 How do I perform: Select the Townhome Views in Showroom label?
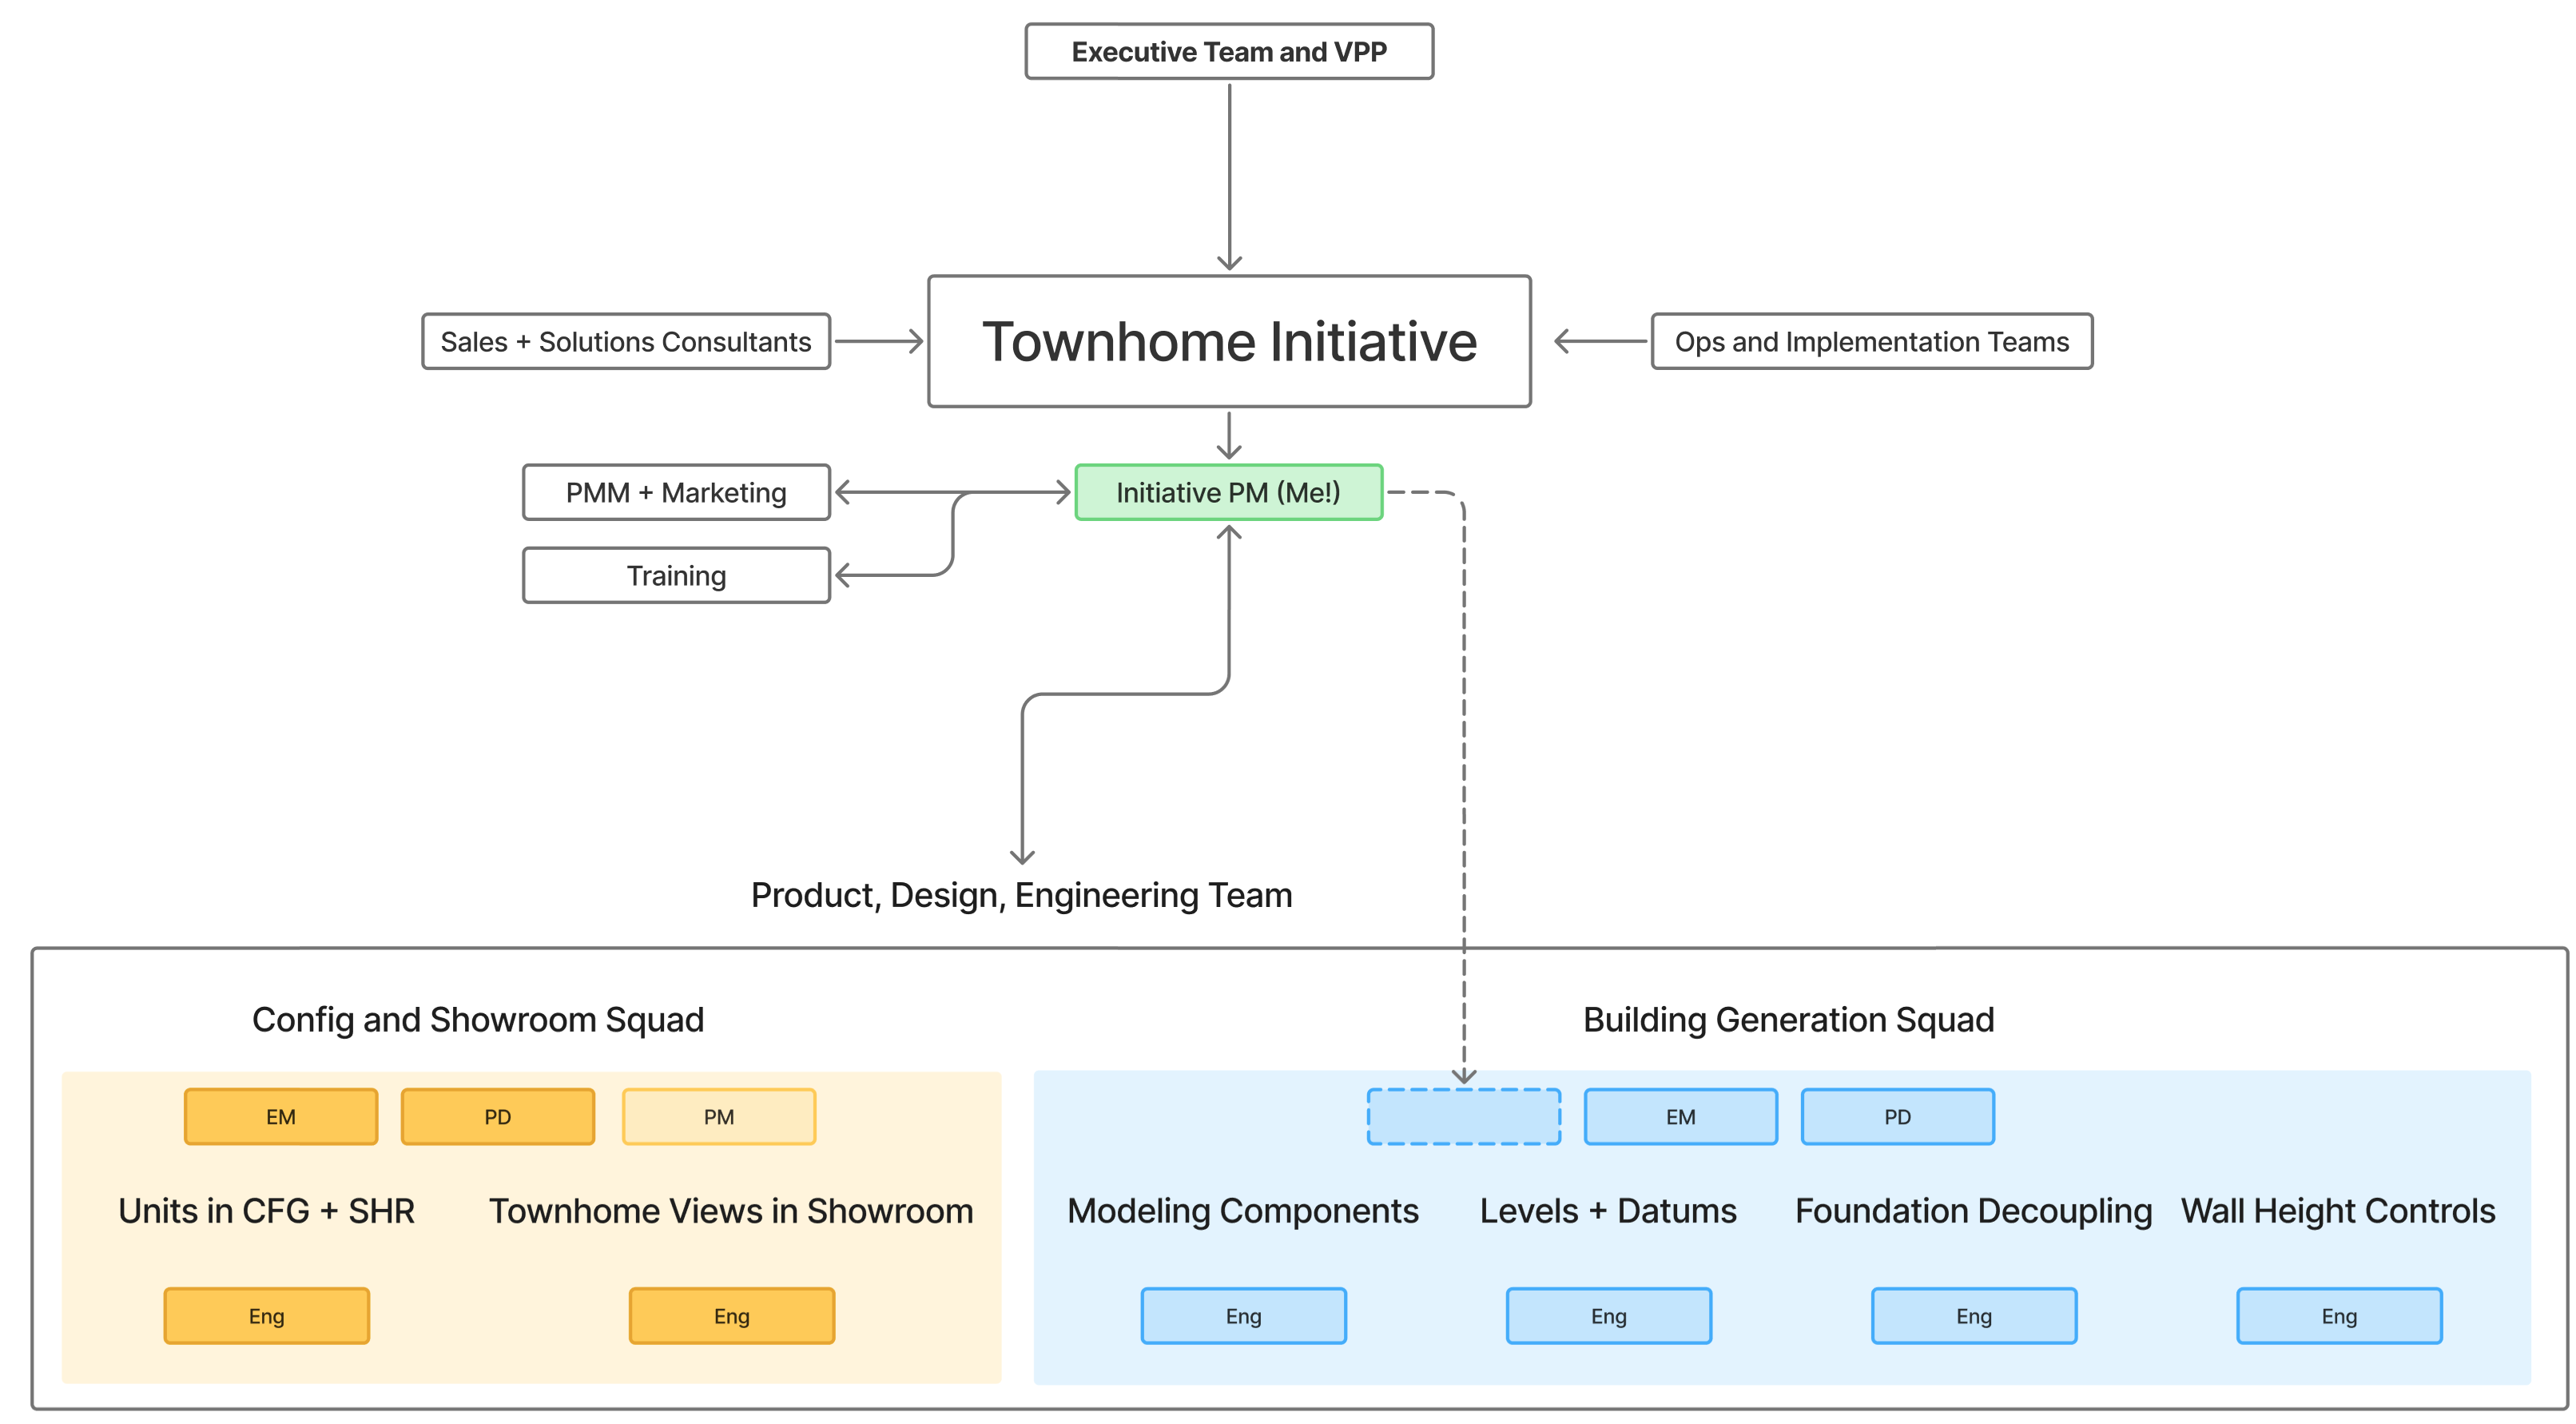731,1210
